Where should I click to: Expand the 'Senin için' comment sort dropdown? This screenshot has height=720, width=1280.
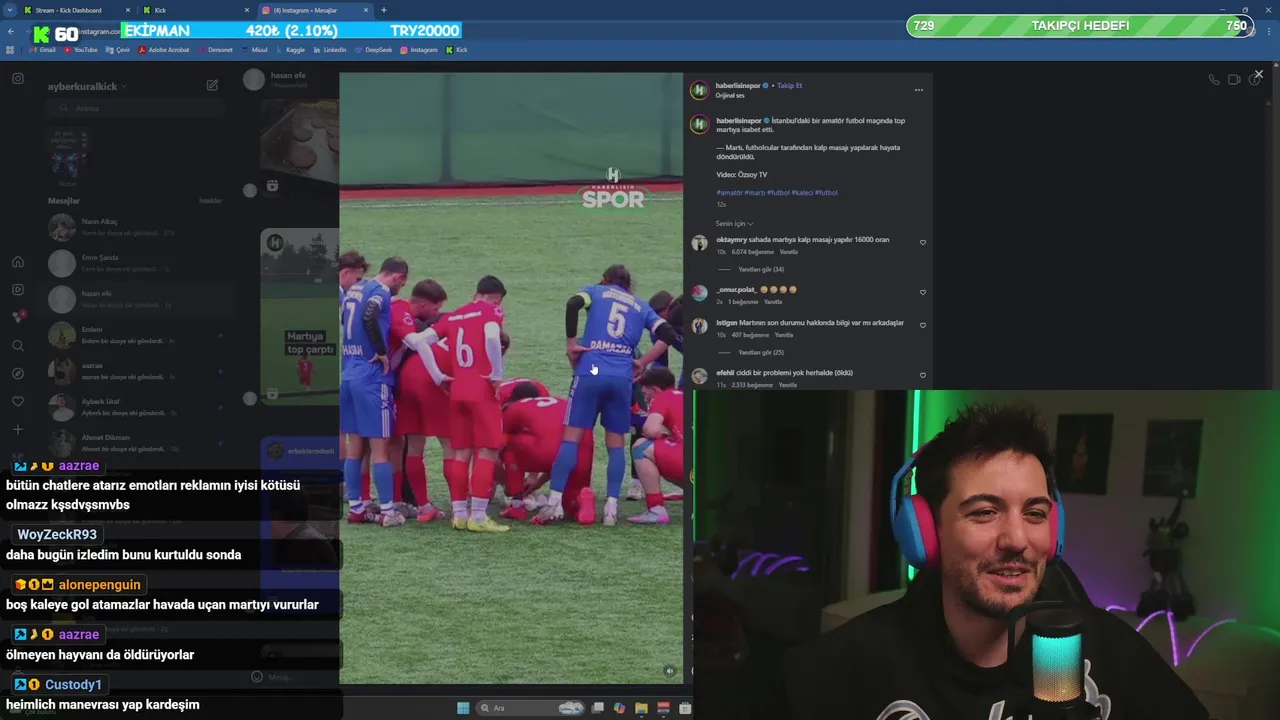click(734, 224)
